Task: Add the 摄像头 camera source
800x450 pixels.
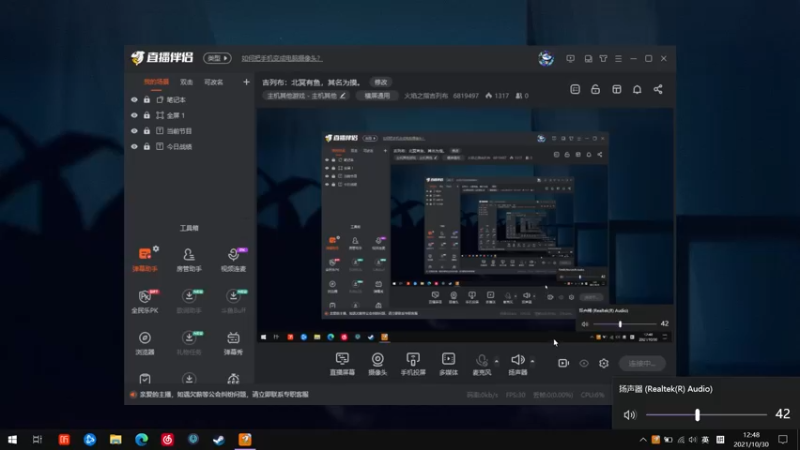Action: (378, 364)
